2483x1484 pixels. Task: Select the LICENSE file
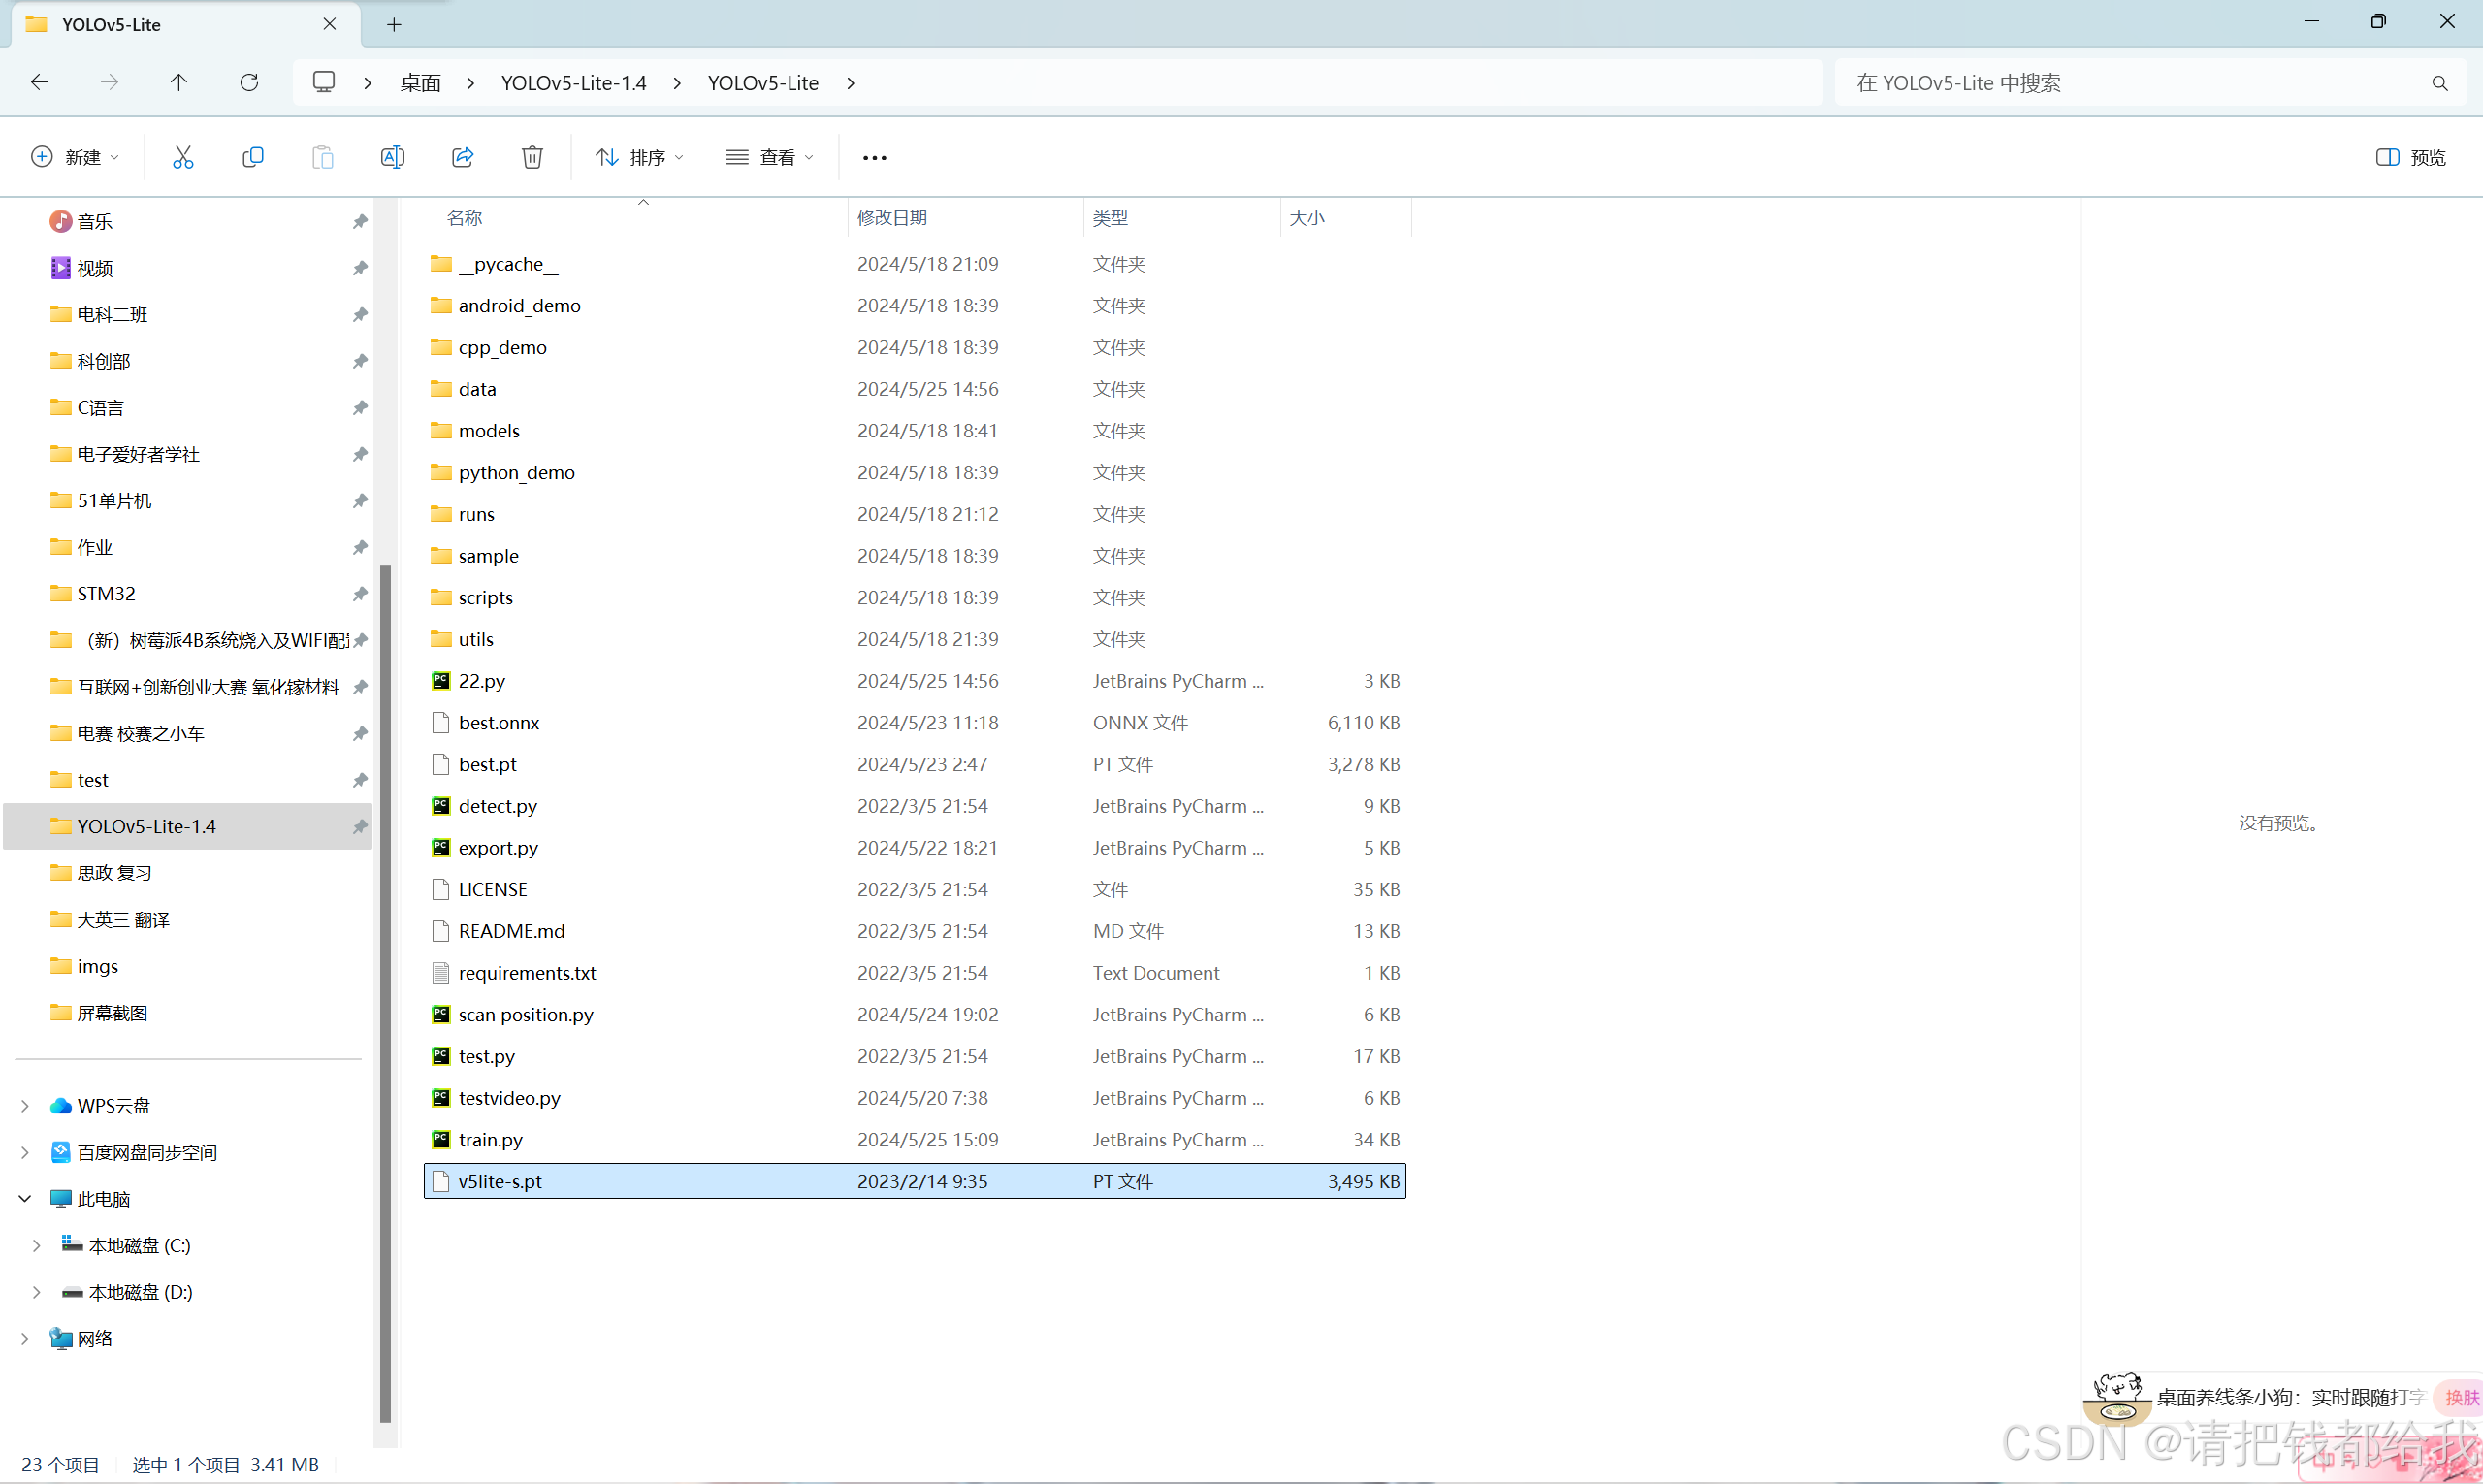pos(493,890)
